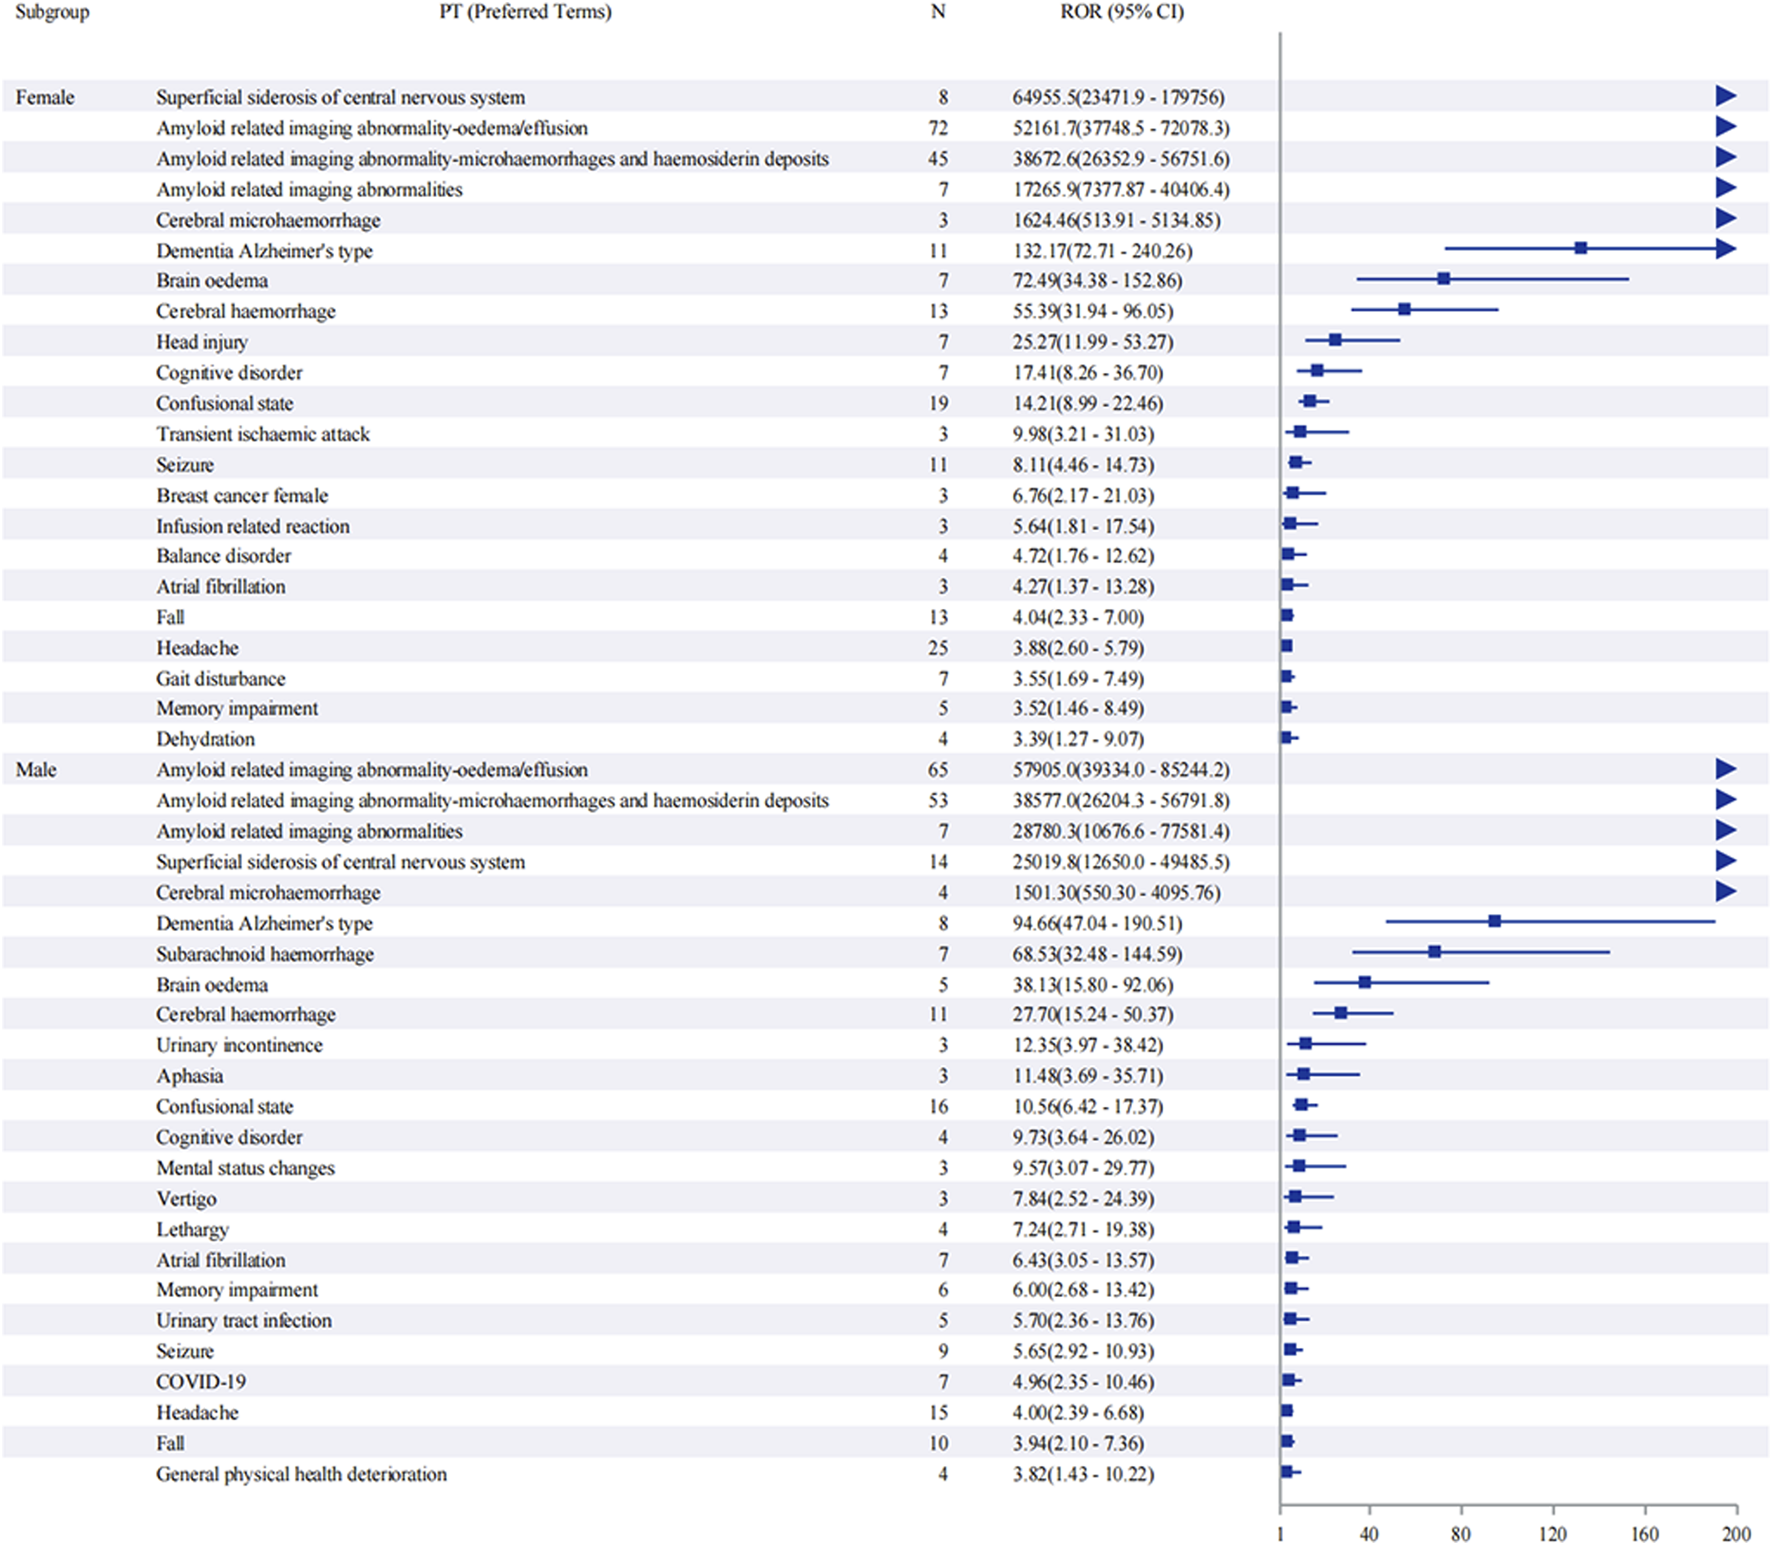The width and height of the screenshot is (1772, 1545).
Task: Select the PT (Preferred Terms) column header
Action: (525, 12)
